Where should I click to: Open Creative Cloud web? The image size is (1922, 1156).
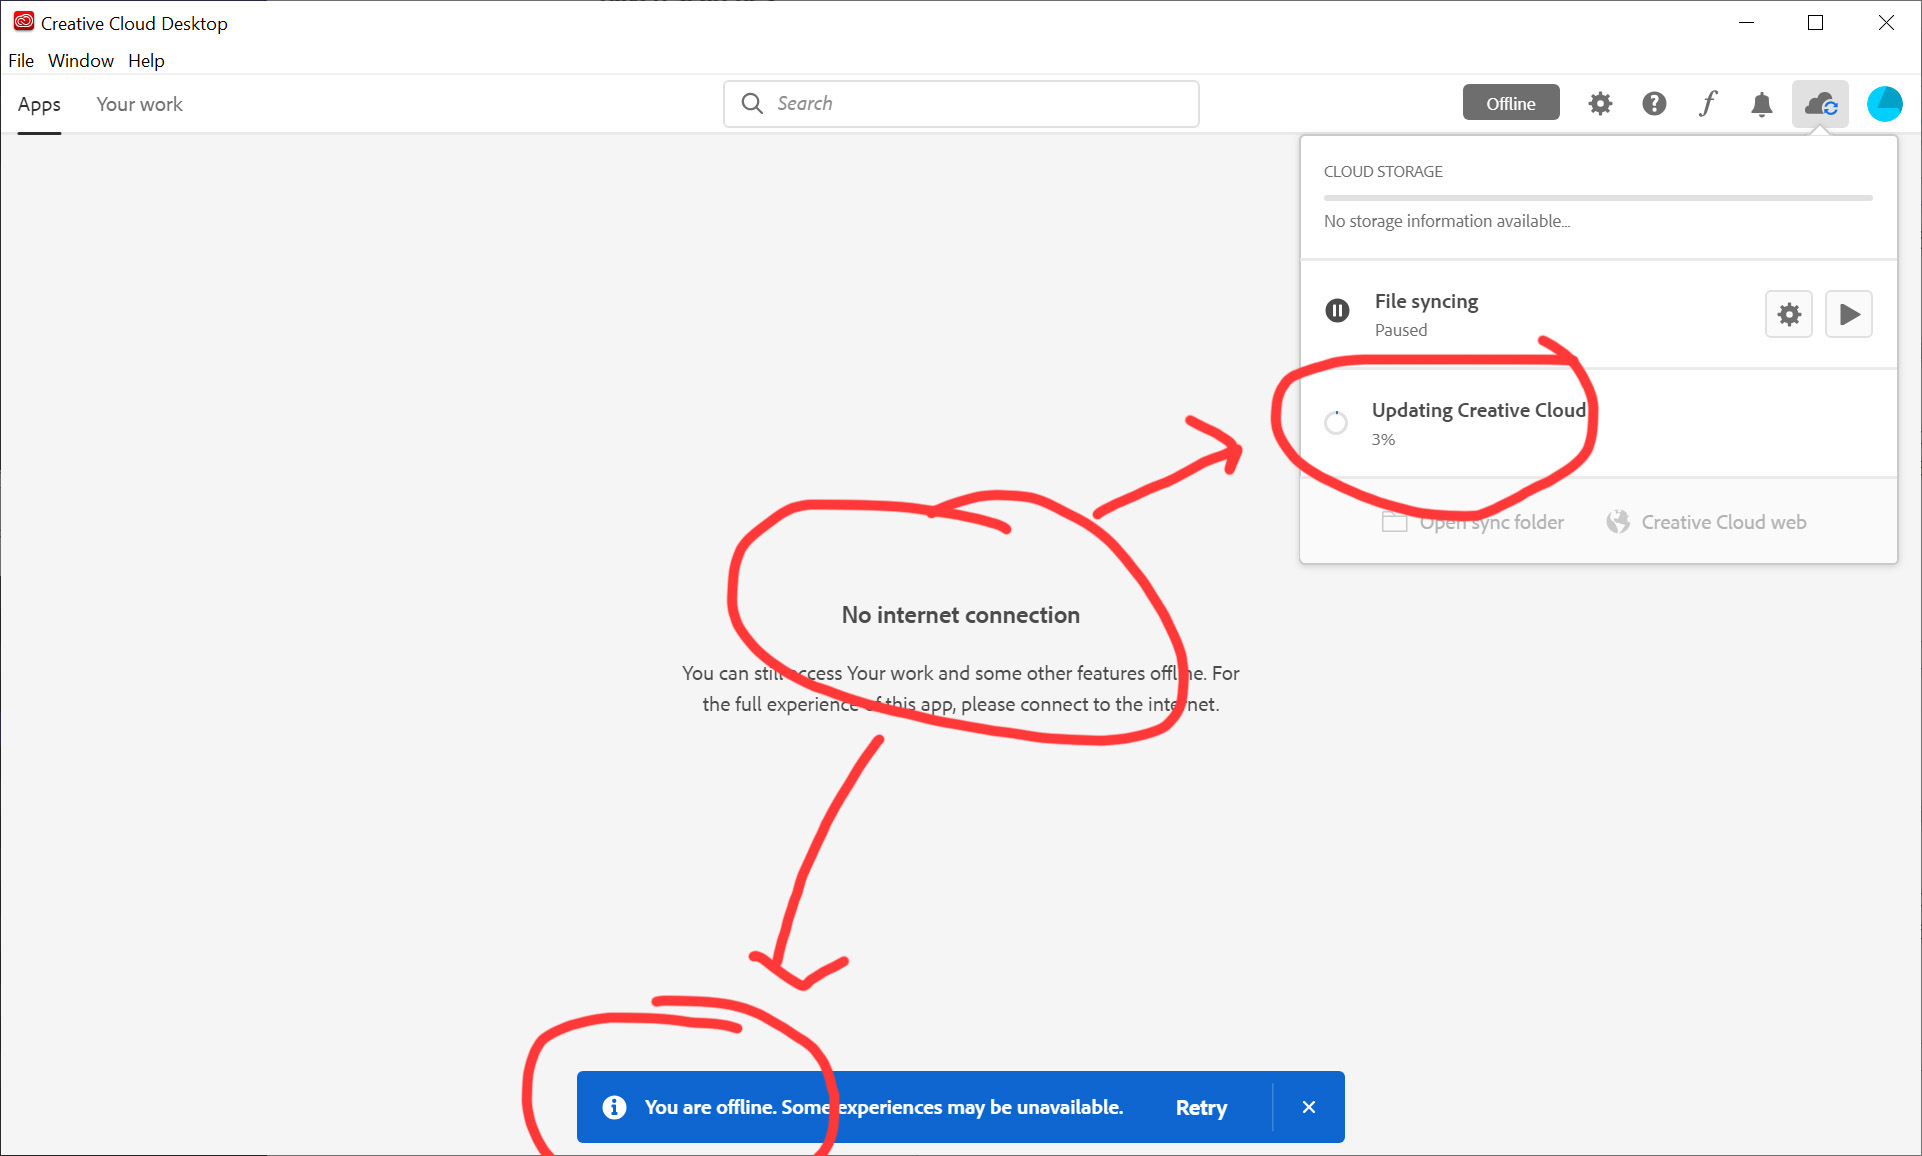1723,521
